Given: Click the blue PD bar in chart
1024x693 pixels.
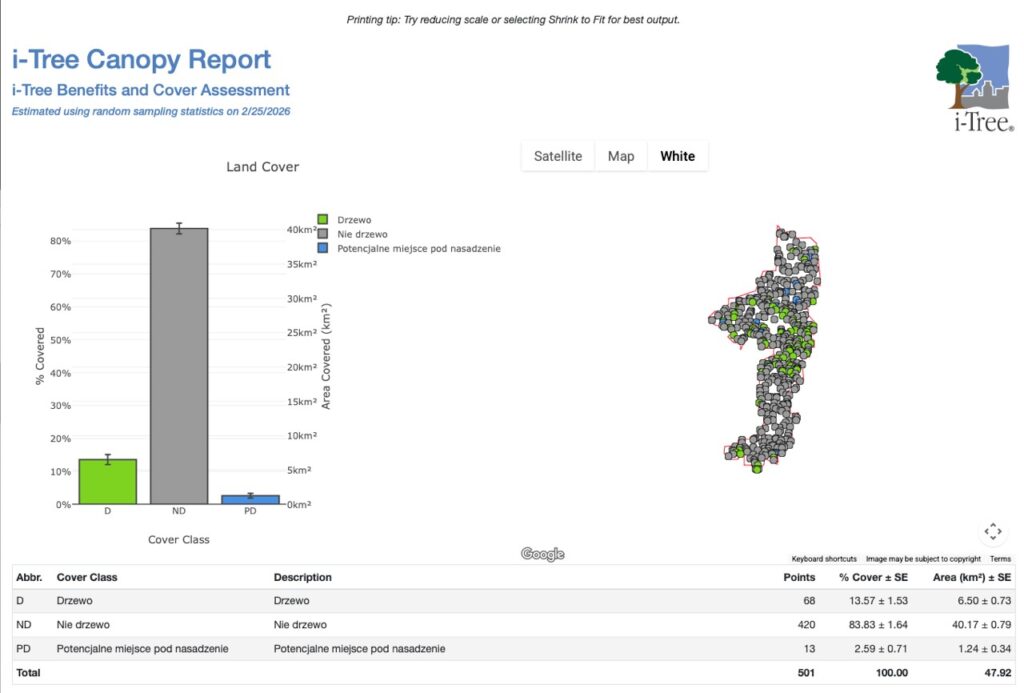Looking at the screenshot, I should (250, 499).
